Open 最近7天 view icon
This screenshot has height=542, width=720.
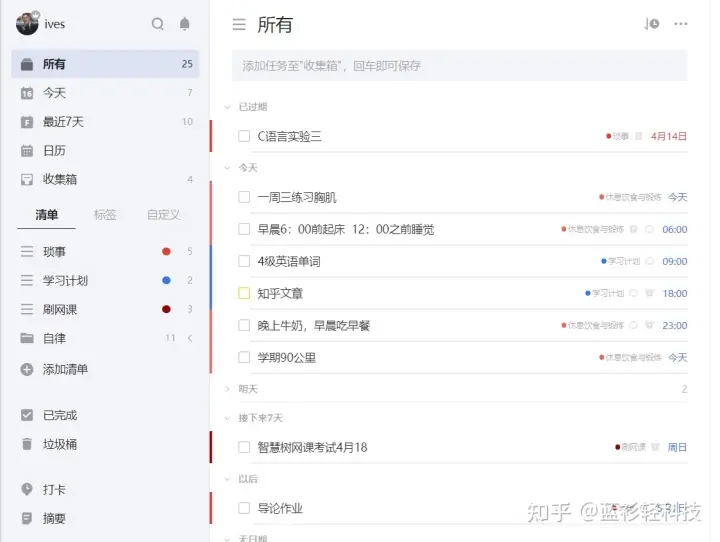tap(27, 122)
